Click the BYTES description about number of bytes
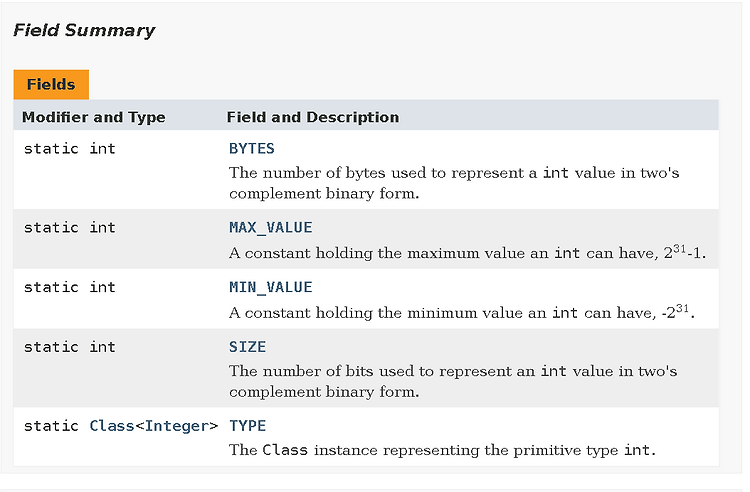750x492 pixels. pyautogui.click(x=454, y=183)
